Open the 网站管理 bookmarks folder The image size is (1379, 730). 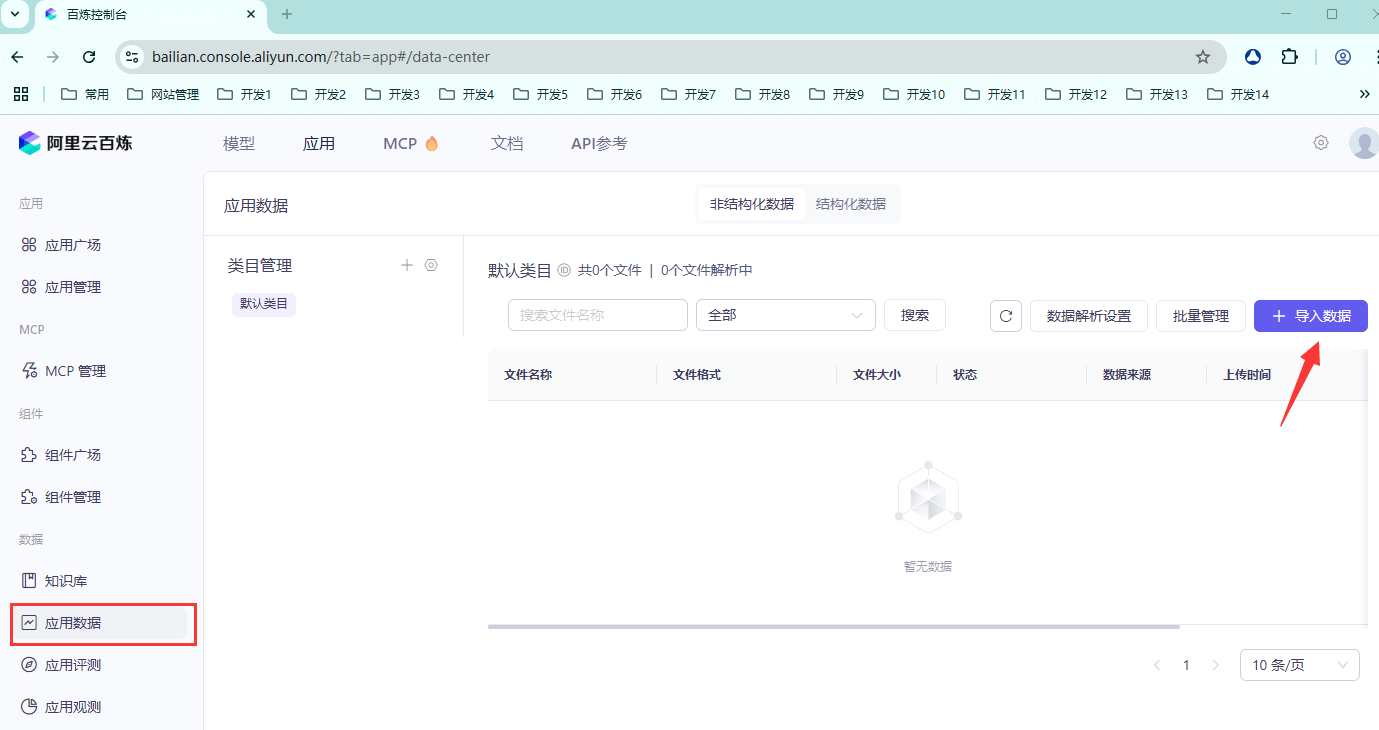click(163, 94)
